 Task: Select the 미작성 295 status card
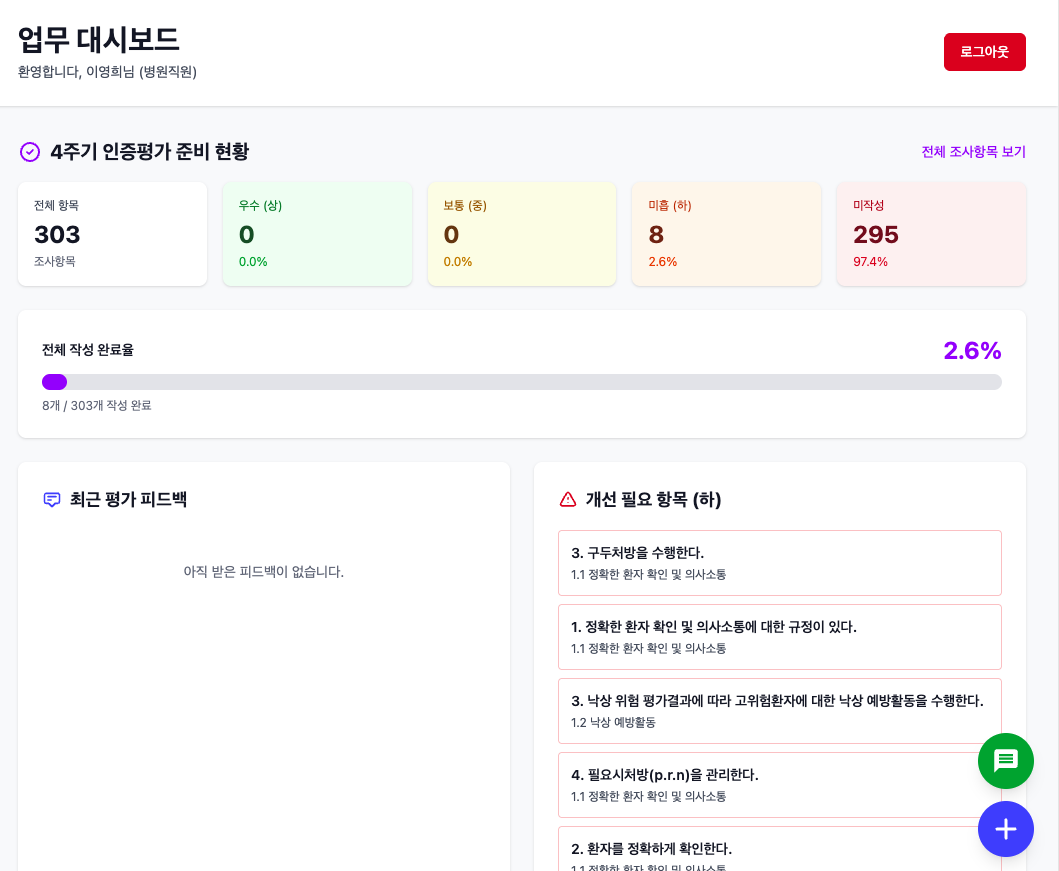click(x=930, y=233)
